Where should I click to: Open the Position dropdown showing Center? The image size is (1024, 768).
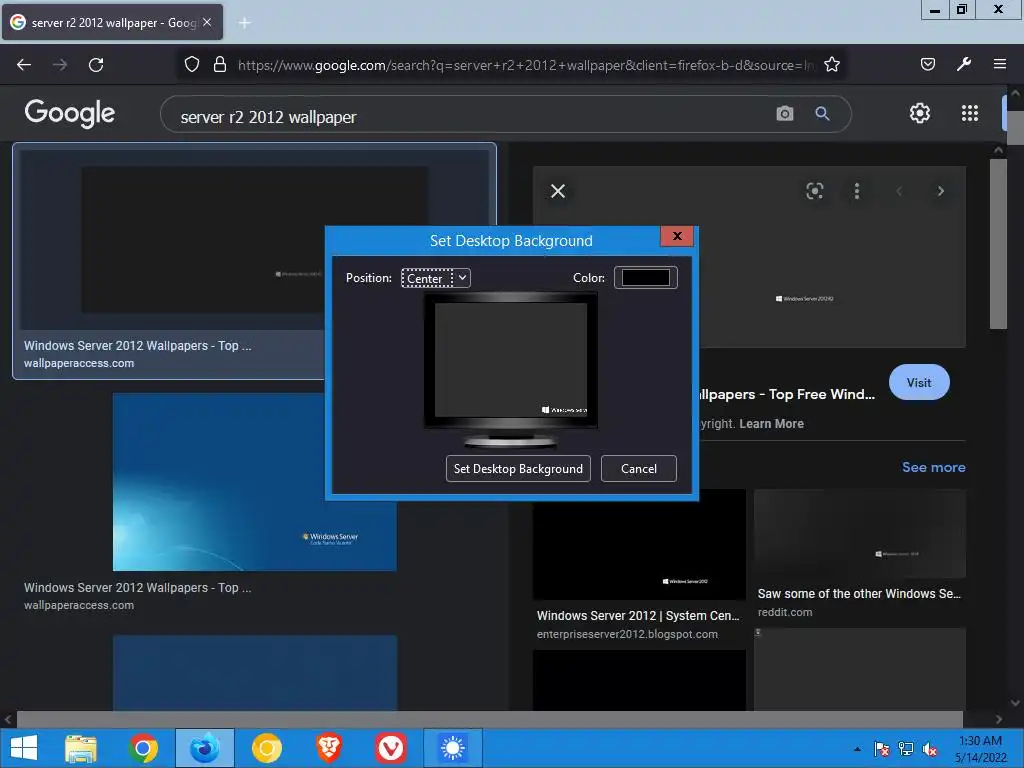coord(436,278)
